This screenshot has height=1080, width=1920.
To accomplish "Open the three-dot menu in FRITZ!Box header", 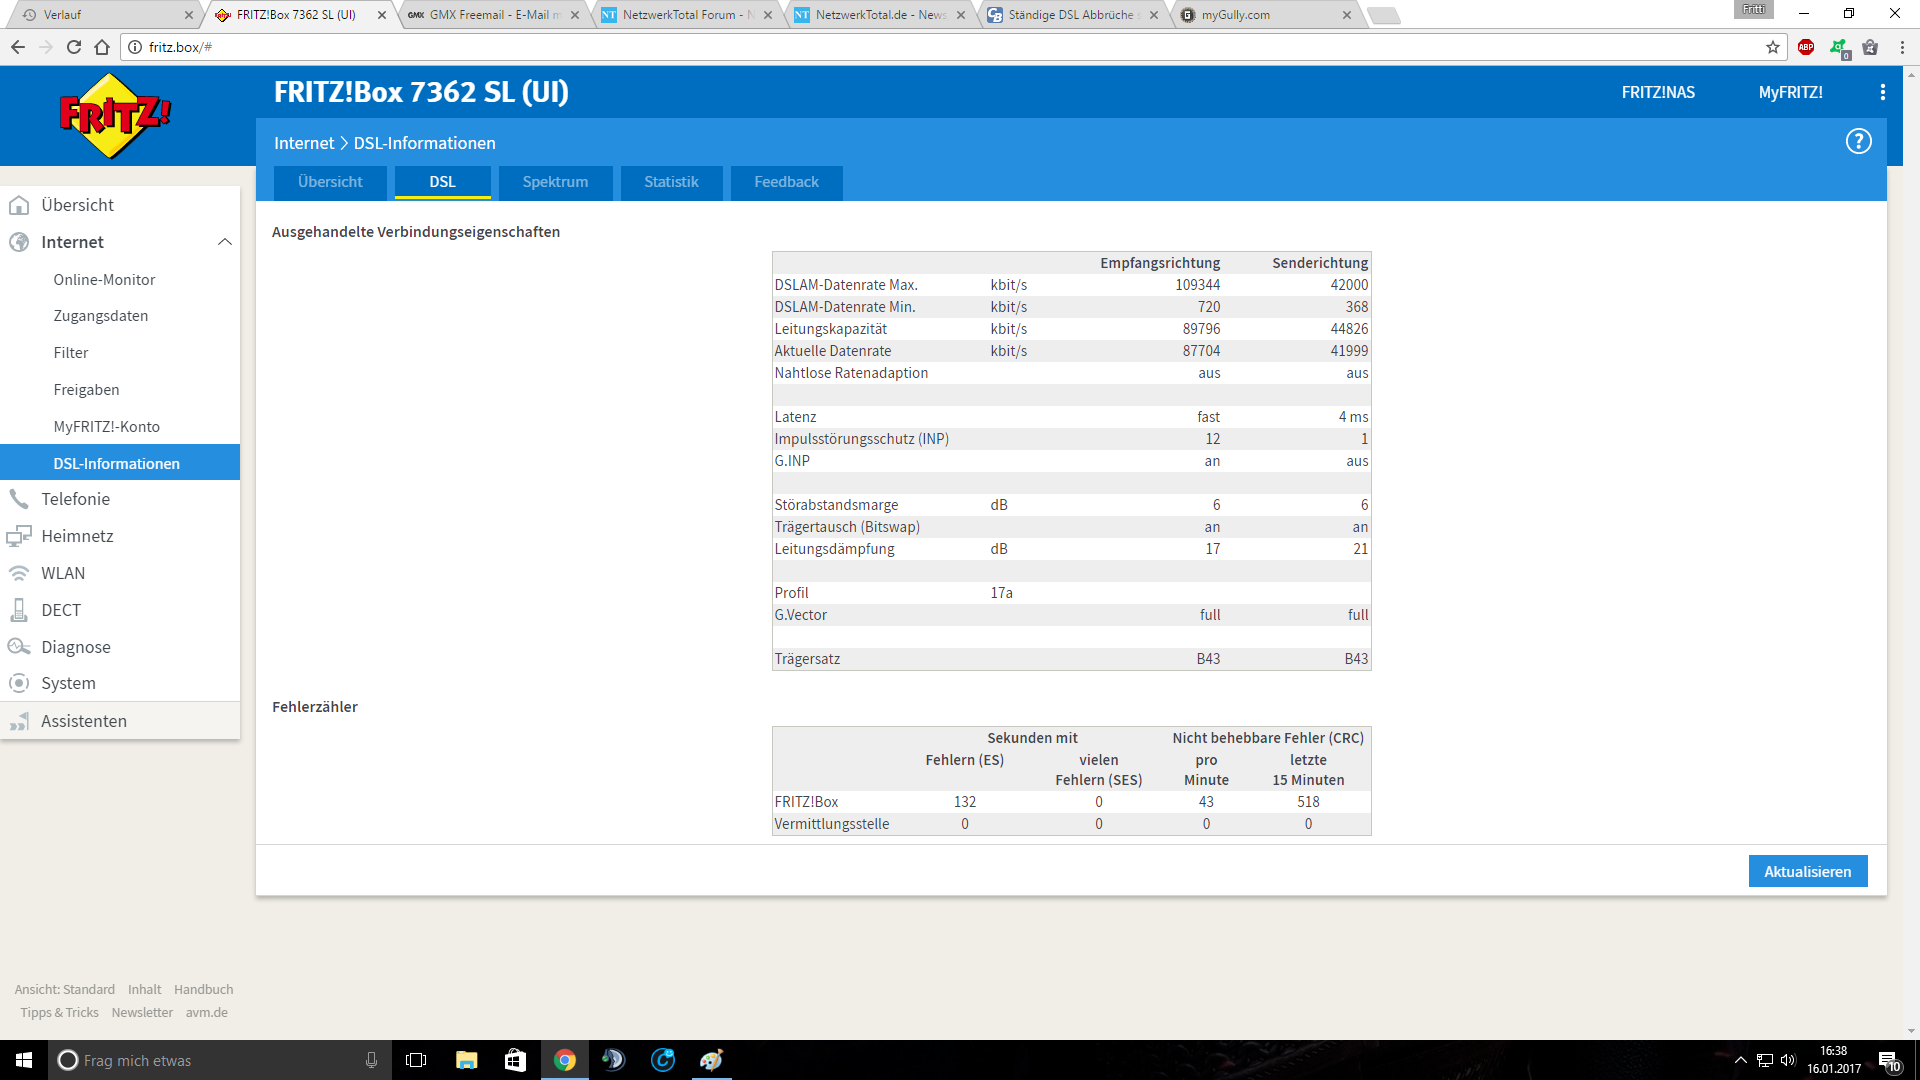I will 1882,92.
